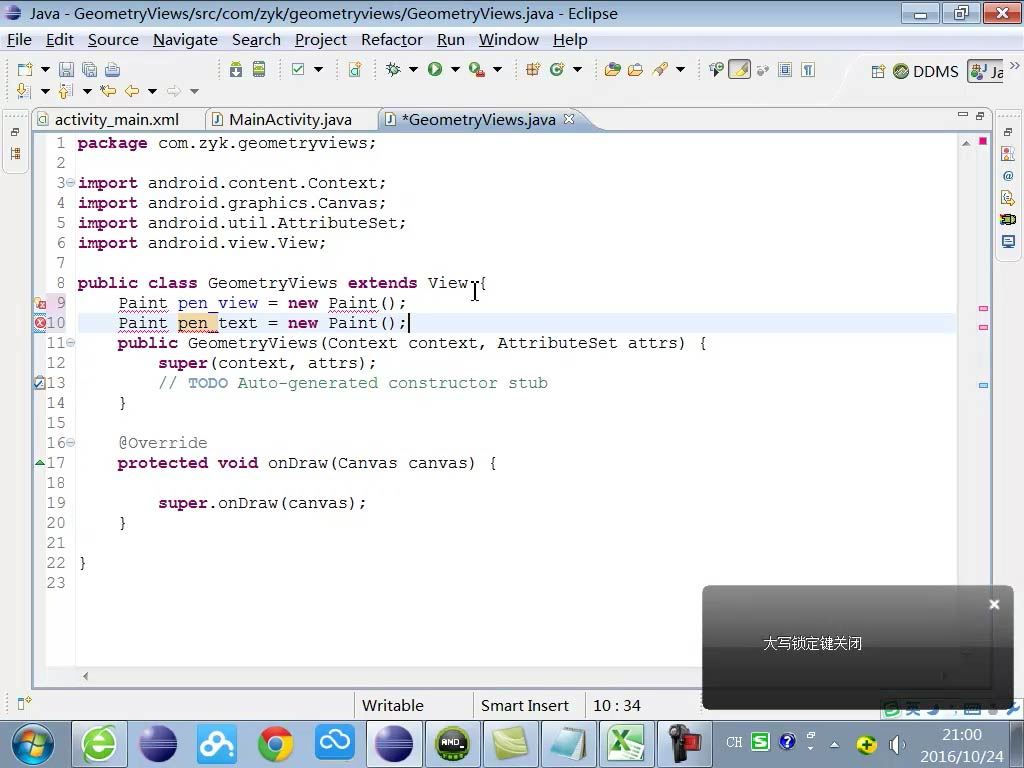Viewport: 1024px width, 768px height.
Task: Open Excel from the taskbar
Action: coord(626,744)
